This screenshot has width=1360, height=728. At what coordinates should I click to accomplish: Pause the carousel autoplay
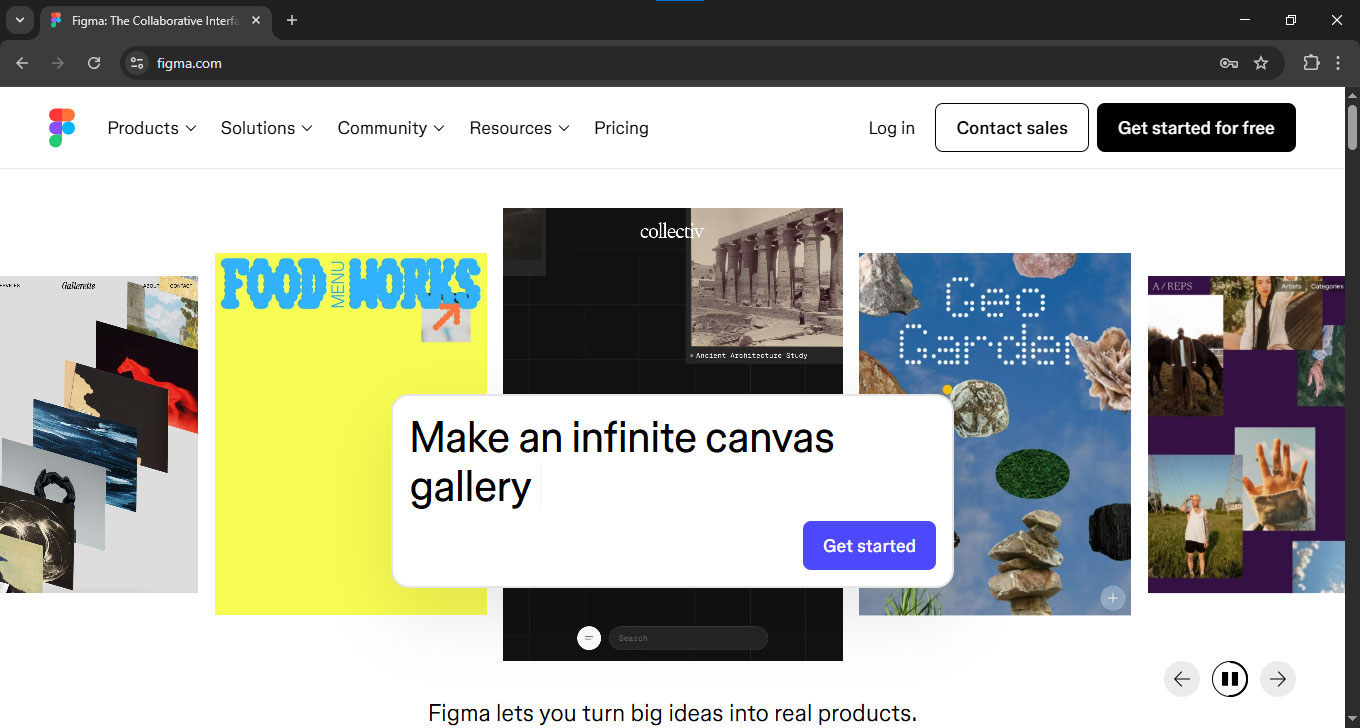[1229, 679]
